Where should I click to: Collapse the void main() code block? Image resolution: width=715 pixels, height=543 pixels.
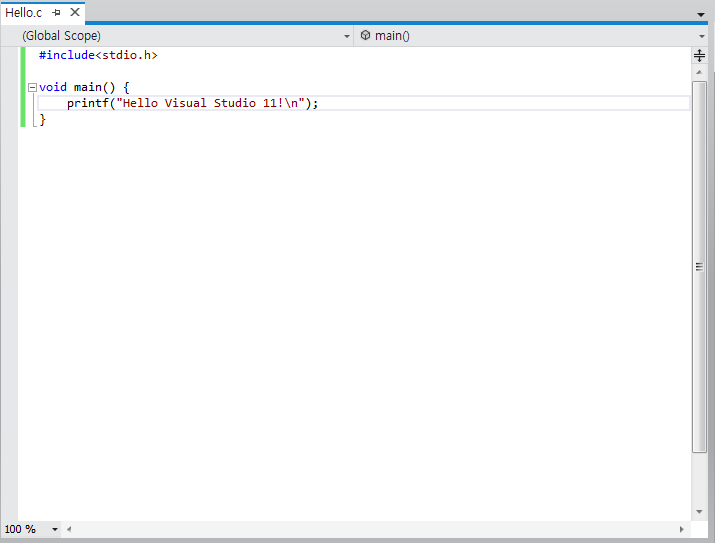click(32, 87)
